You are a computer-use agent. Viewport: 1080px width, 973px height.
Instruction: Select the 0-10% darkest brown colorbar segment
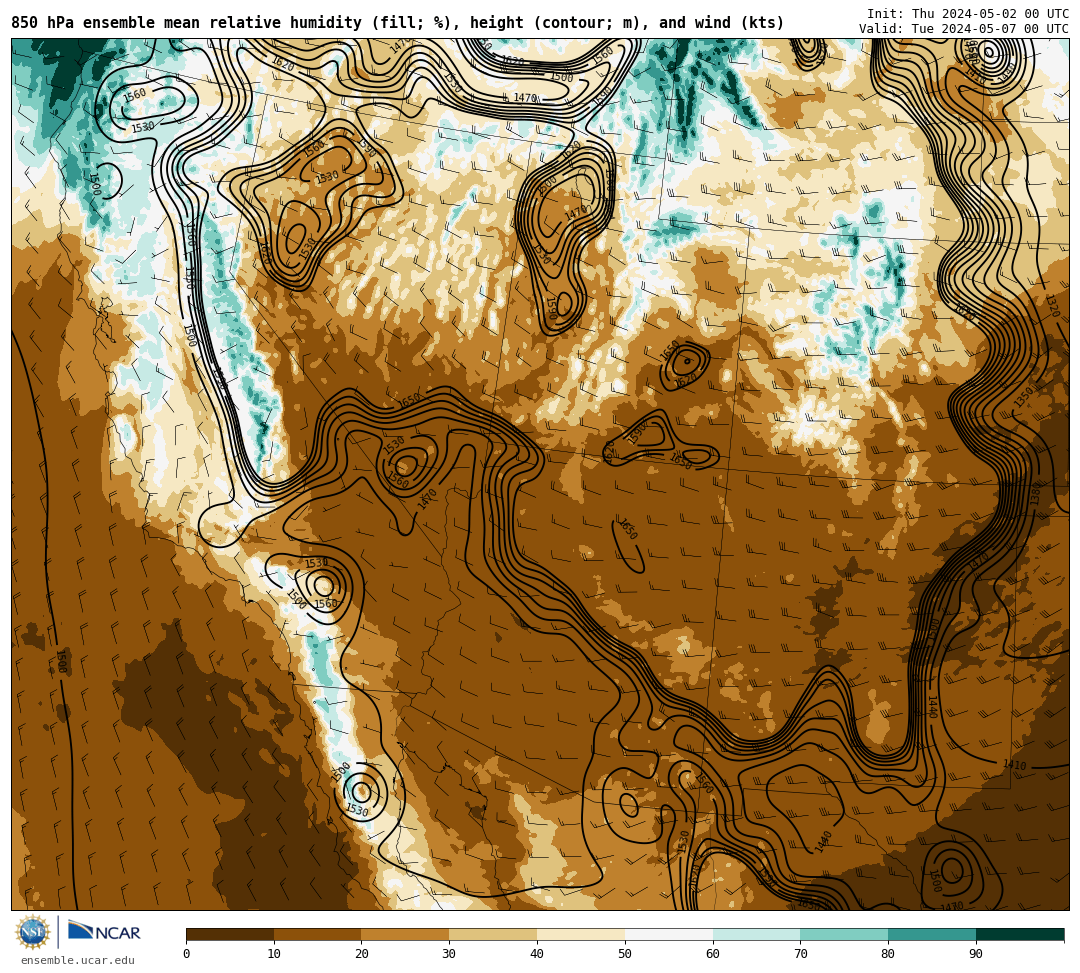point(230,934)
